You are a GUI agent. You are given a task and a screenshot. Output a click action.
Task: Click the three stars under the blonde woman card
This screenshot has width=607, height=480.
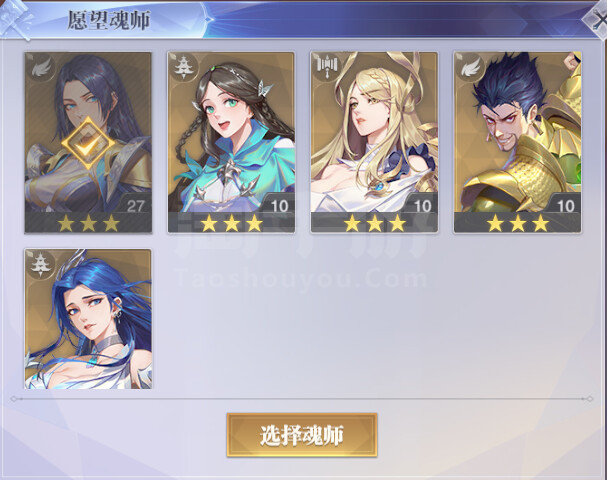375,223
